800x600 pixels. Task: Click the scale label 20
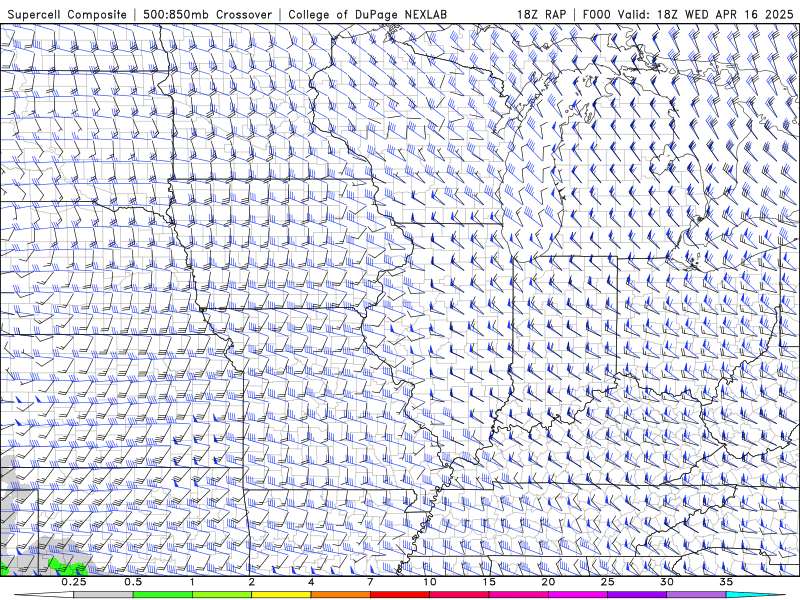tap(548, 582)
